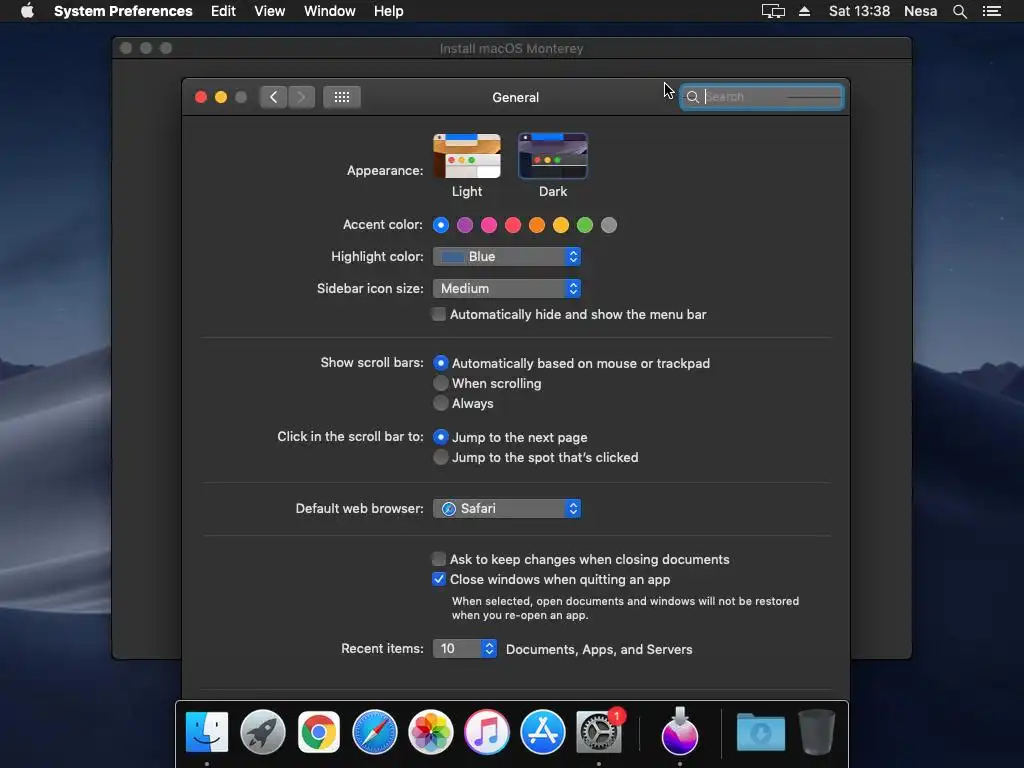Select Jump to the next page
The width and height of the screenshot is (1024, 768).
coord(441,437)
